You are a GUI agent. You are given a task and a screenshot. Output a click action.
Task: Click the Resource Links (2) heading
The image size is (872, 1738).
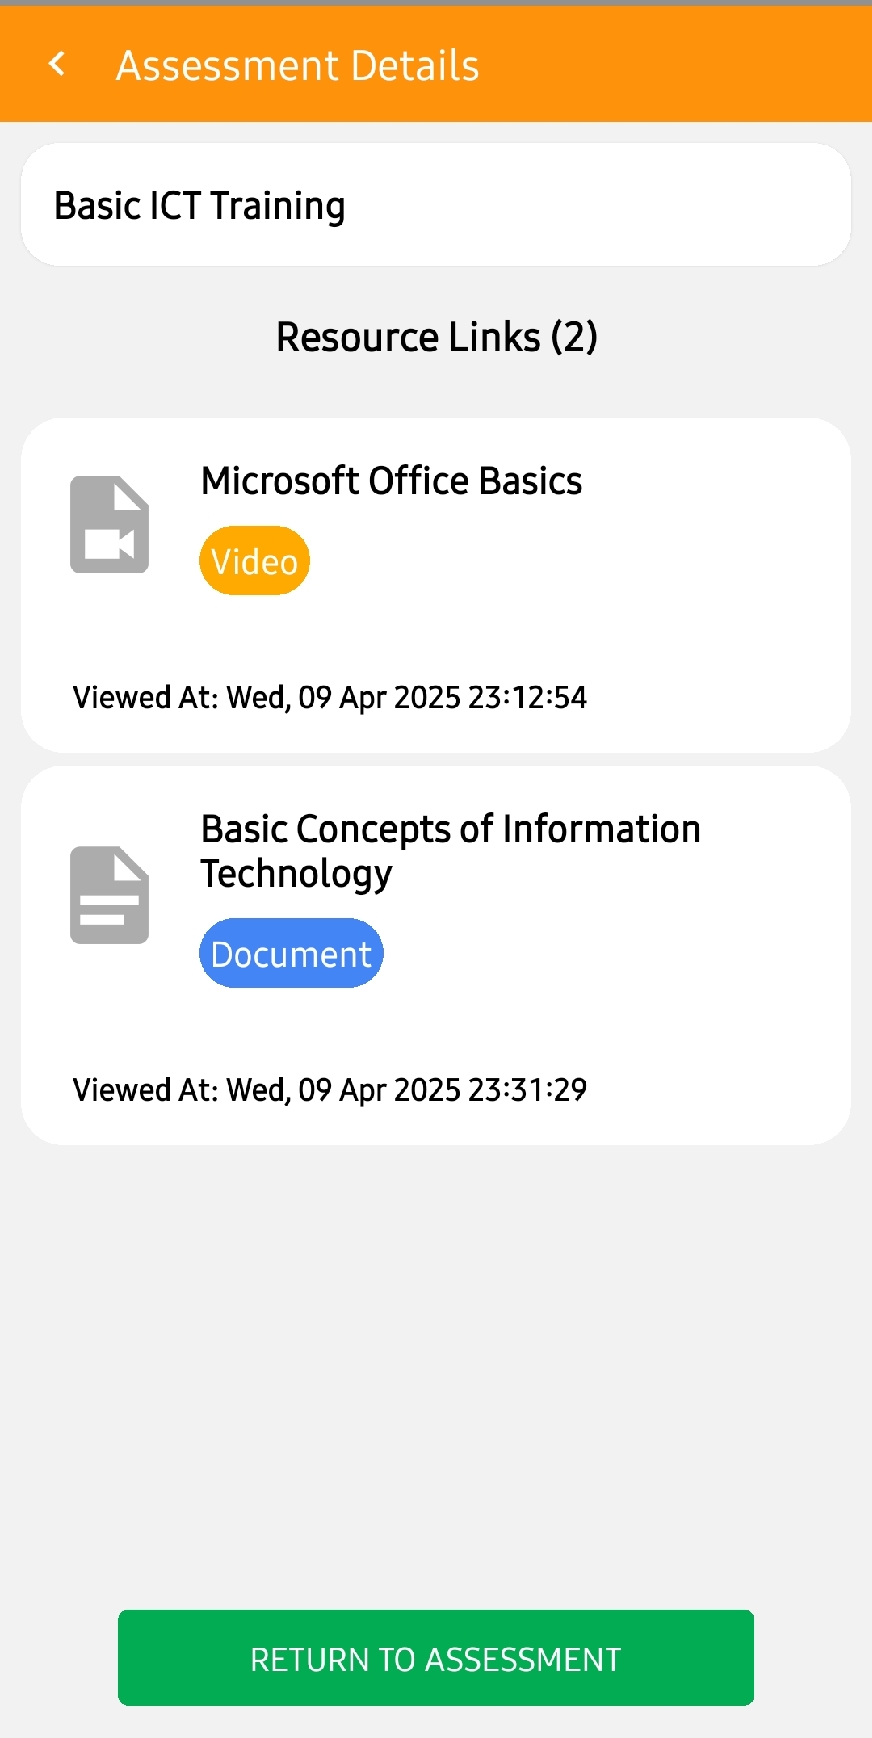pyautogui.click(x=437, y=337)
